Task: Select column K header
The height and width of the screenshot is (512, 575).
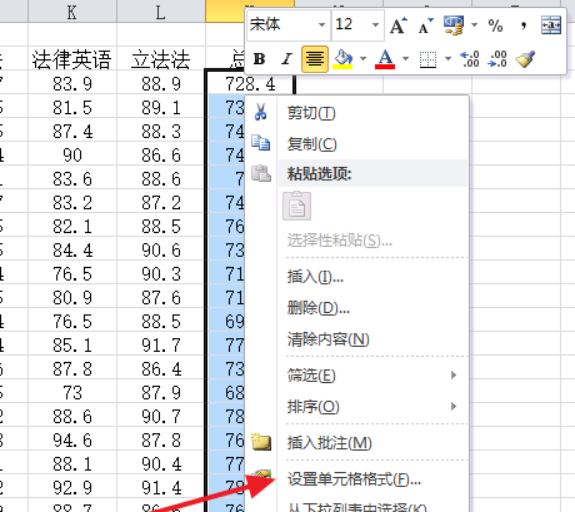Action: point(72,12)
